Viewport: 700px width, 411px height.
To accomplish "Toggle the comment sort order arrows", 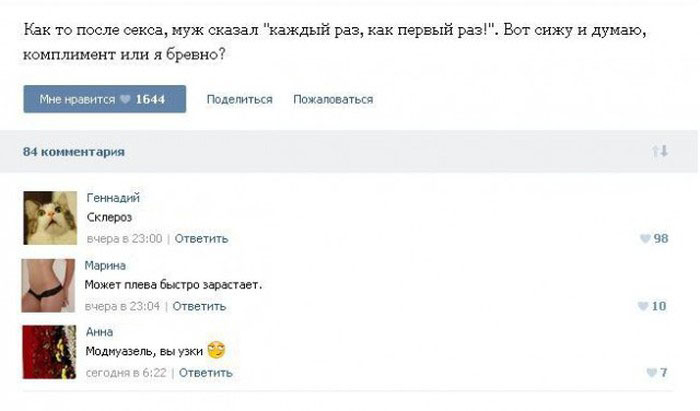I will click(x=658, y=151).
